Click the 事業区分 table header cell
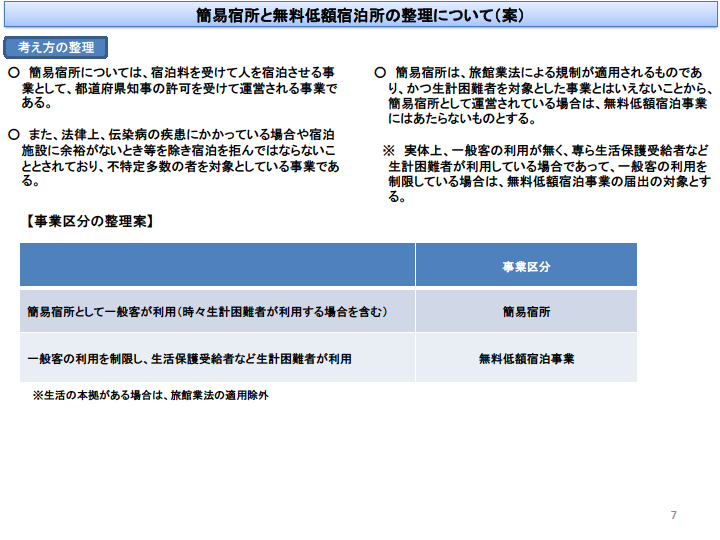 pos(526,264)
